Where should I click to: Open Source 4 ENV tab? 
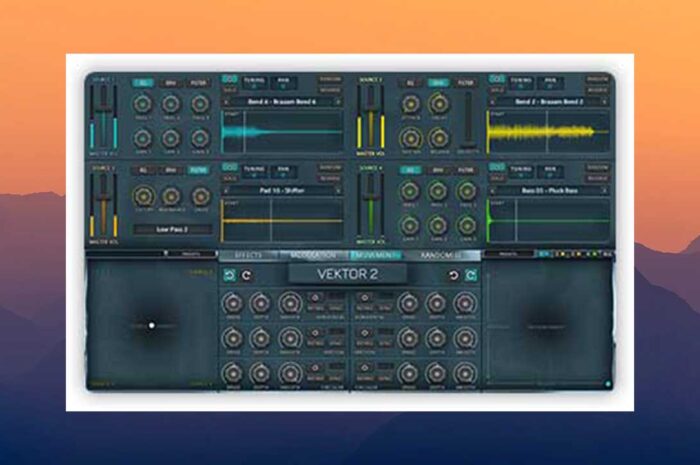pos(438,170)
